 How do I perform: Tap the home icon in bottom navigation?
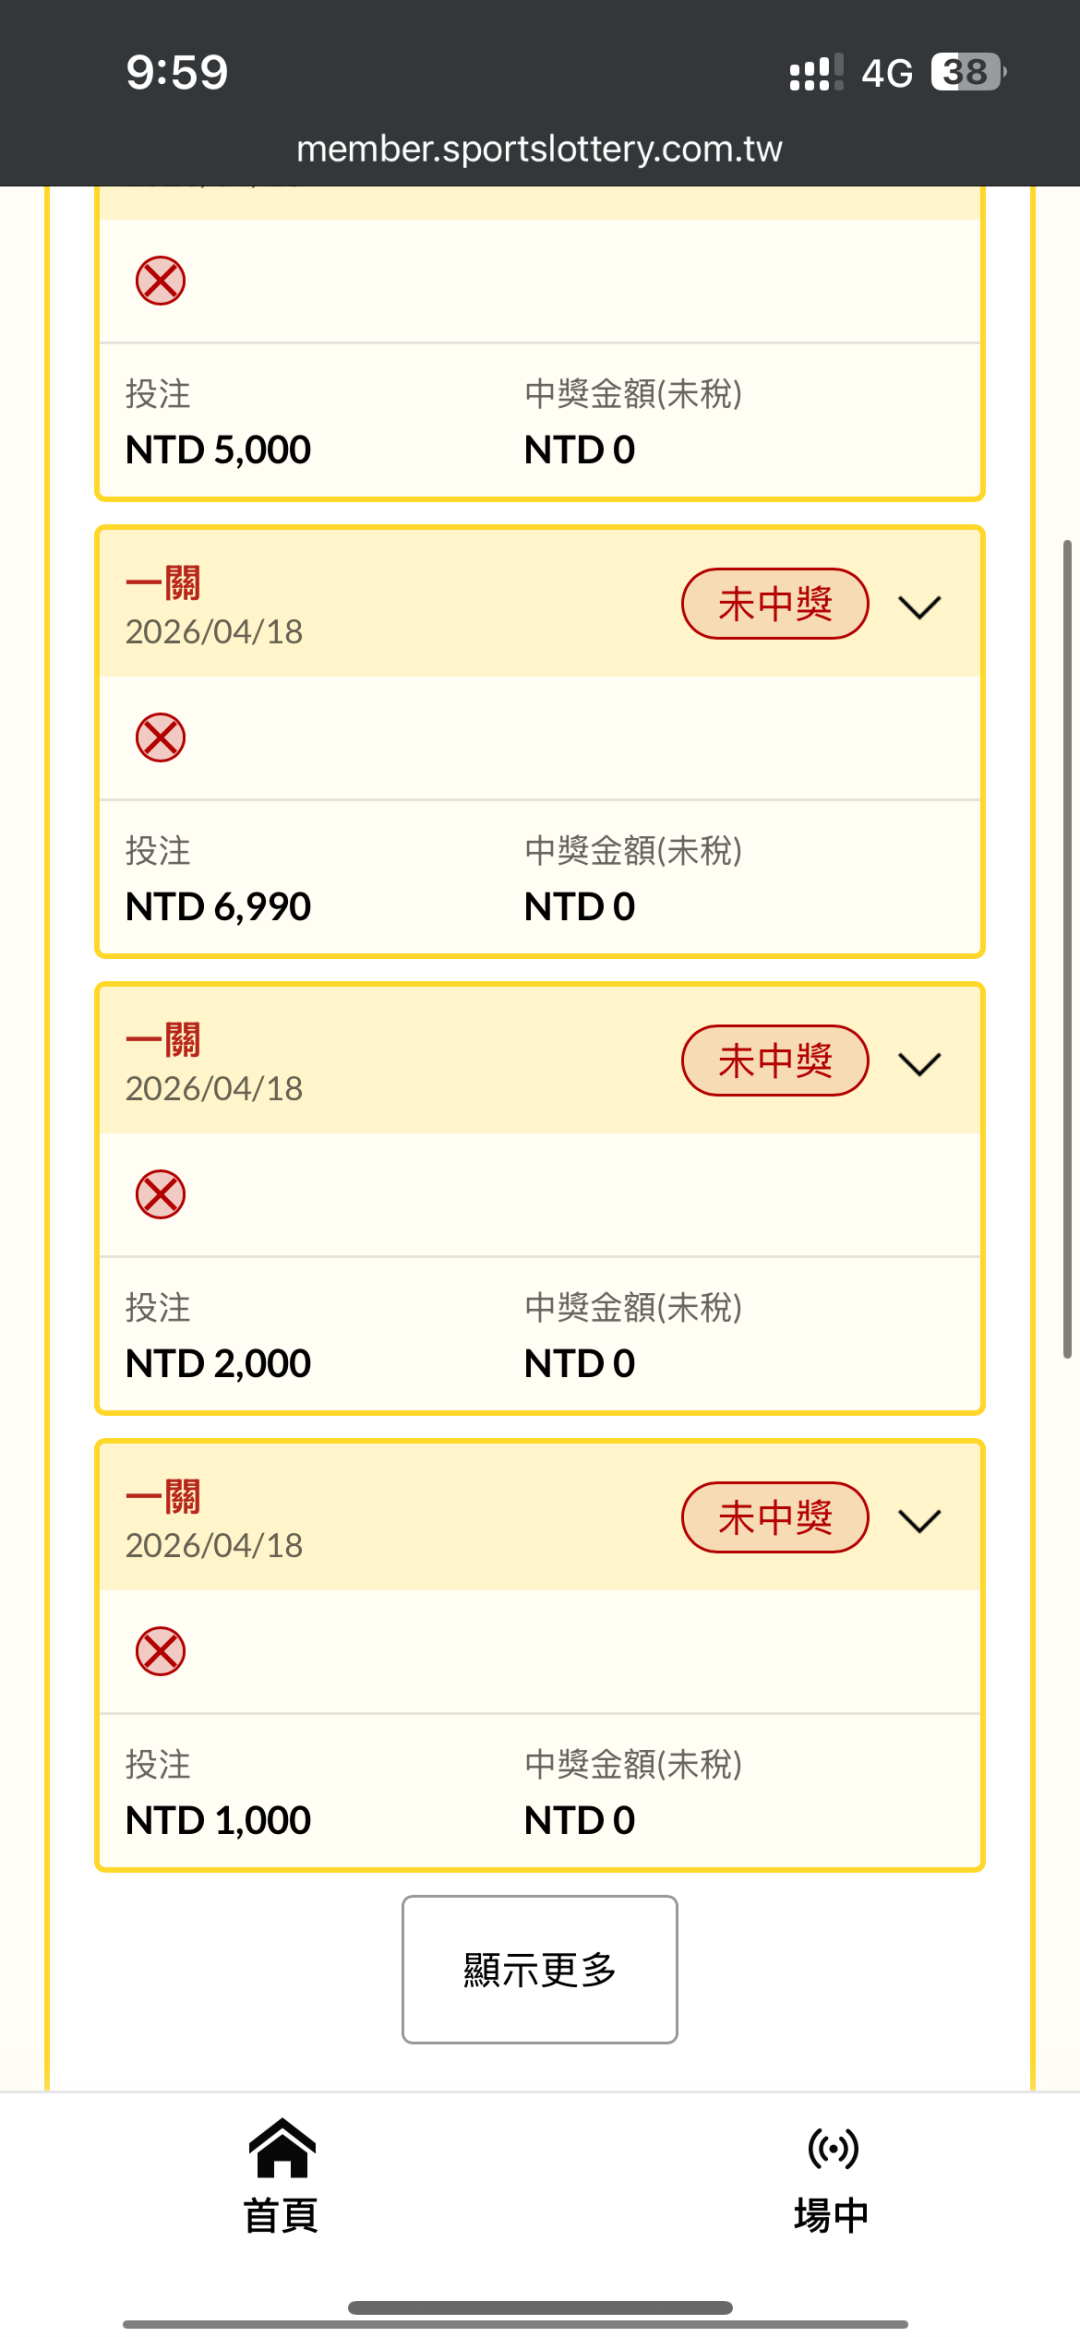pos(282,2148)
